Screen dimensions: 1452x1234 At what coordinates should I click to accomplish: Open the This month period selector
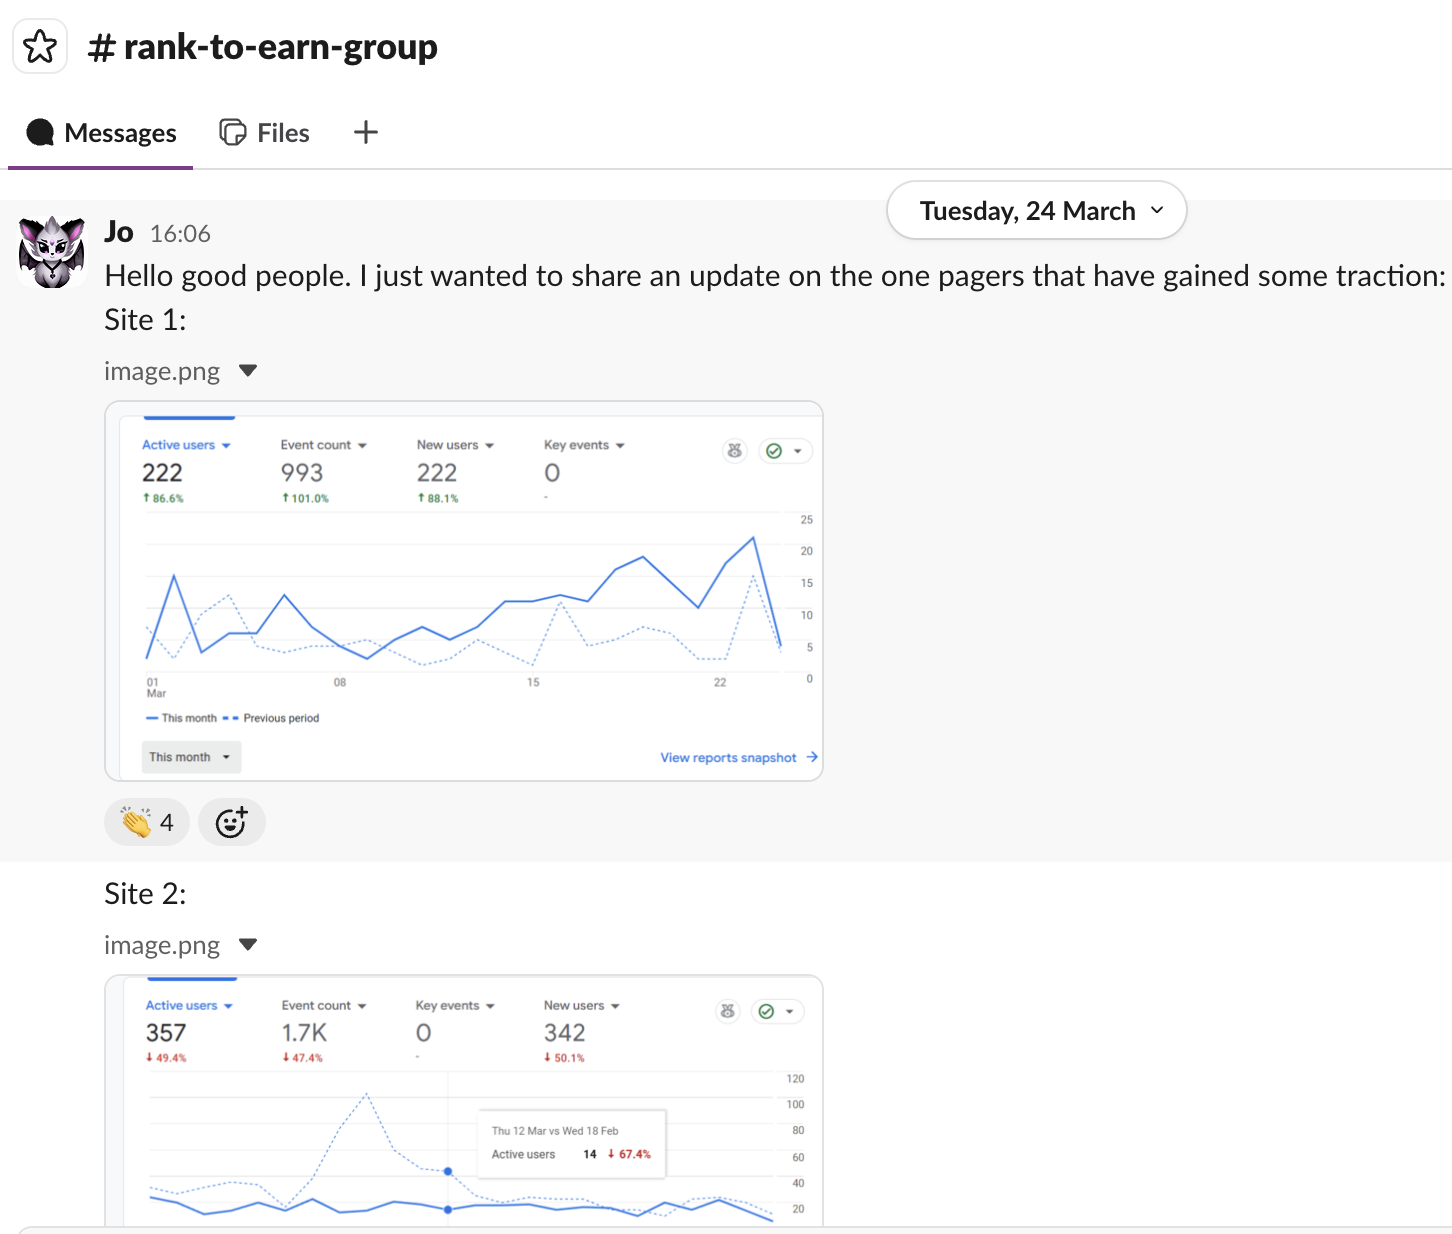(x=192, y=757)
